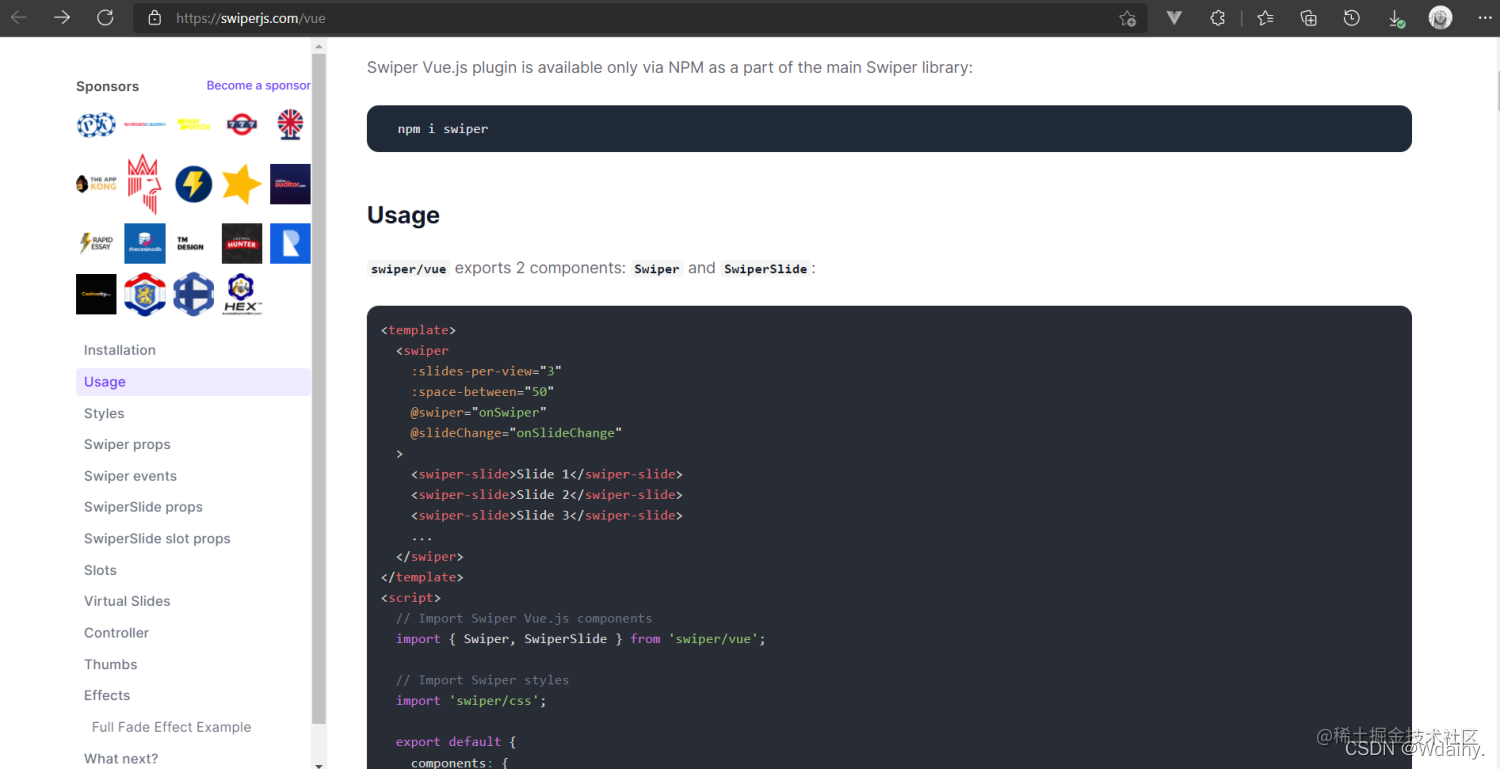
Task: Open the black Casinocity sponsor logo
Action: 96,294
